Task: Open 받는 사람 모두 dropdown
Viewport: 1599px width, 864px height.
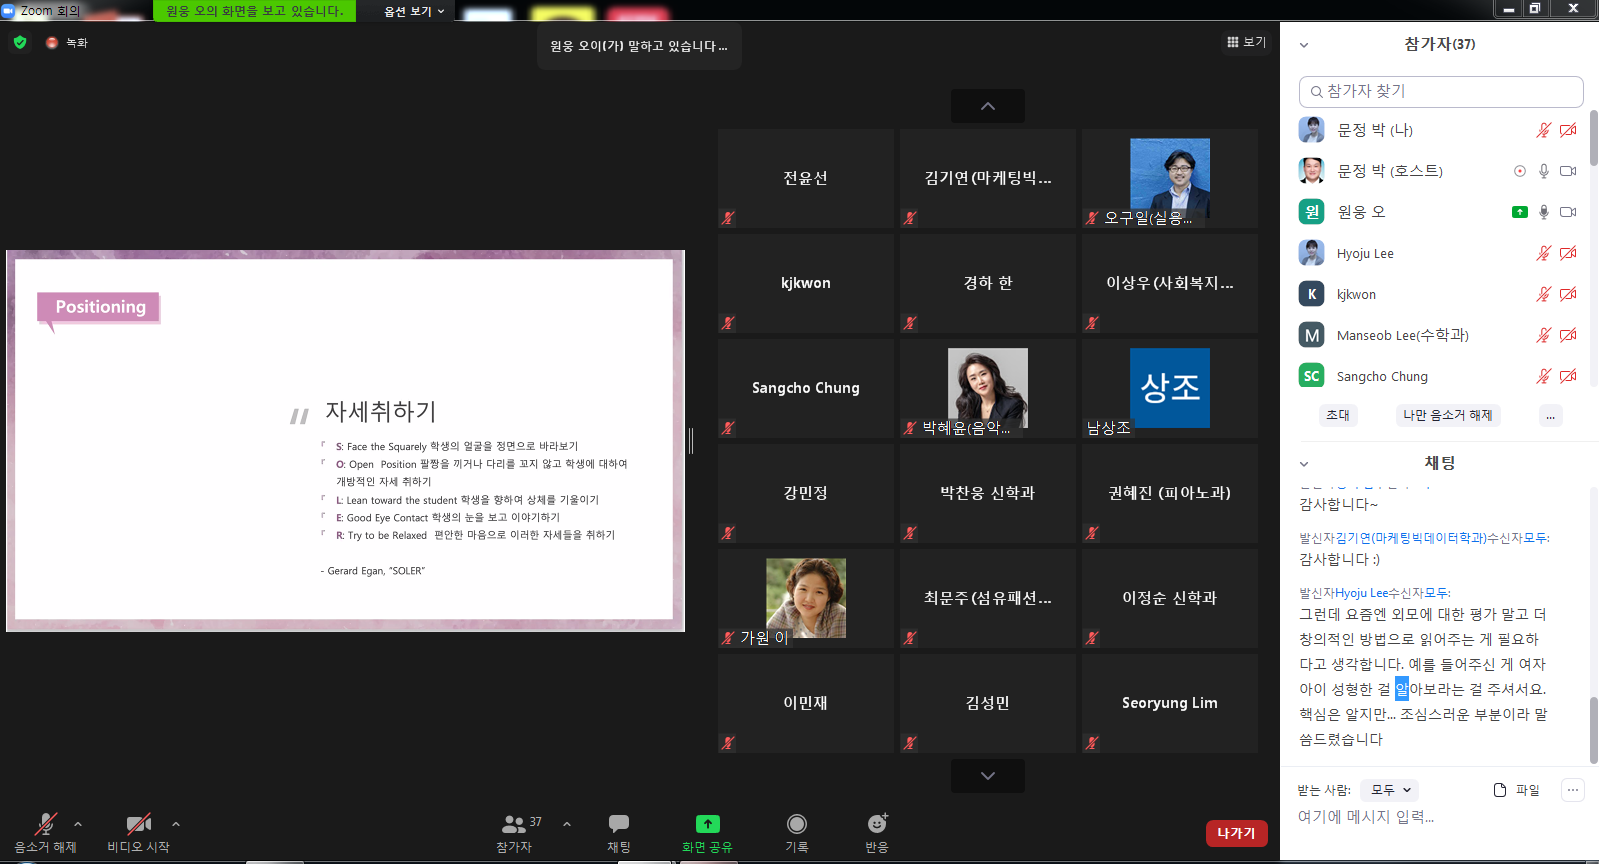Action: [1389, 790]
